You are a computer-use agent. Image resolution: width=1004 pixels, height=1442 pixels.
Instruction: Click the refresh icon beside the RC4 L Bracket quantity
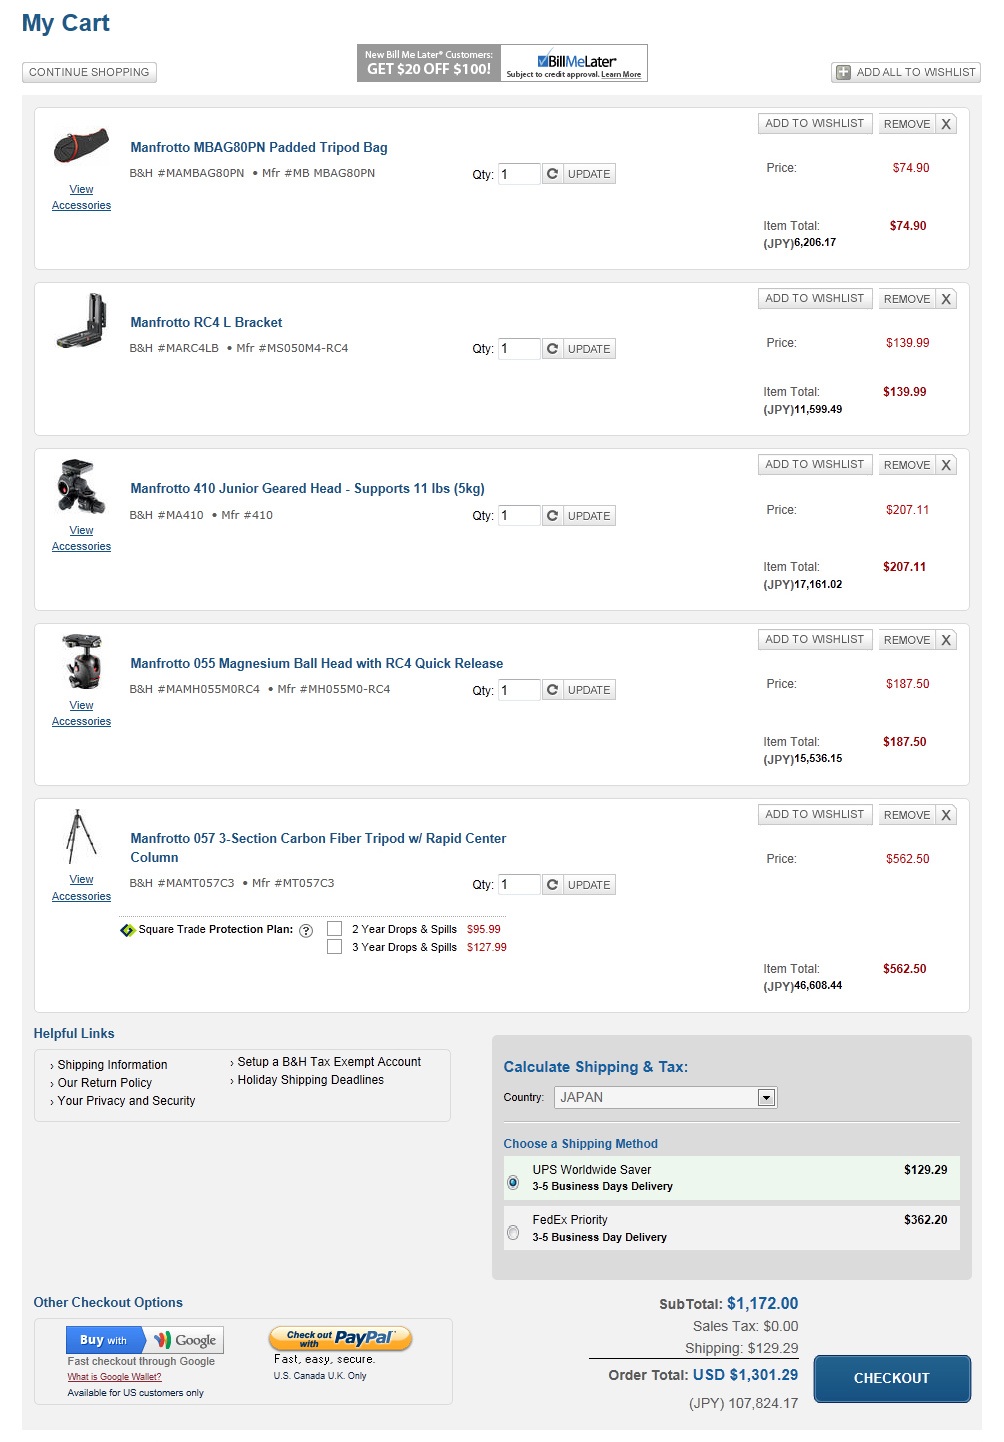pos(552,349)
